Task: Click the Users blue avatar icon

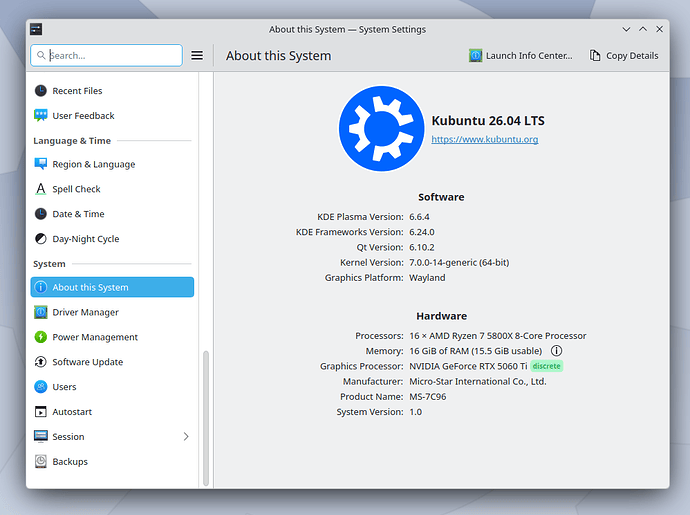Action: 40,386
